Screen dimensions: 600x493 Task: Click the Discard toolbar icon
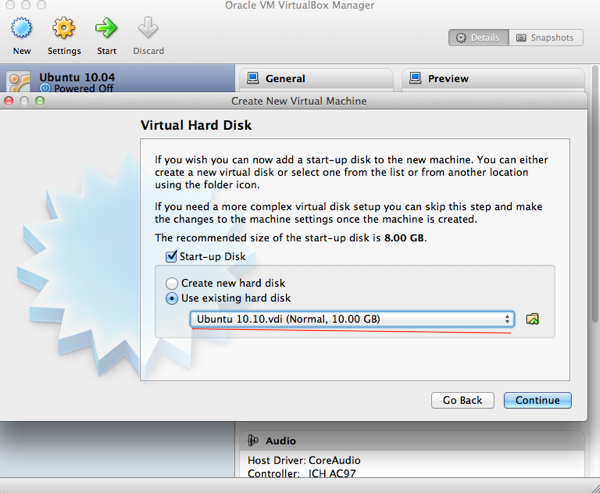(x=147, y=28)
